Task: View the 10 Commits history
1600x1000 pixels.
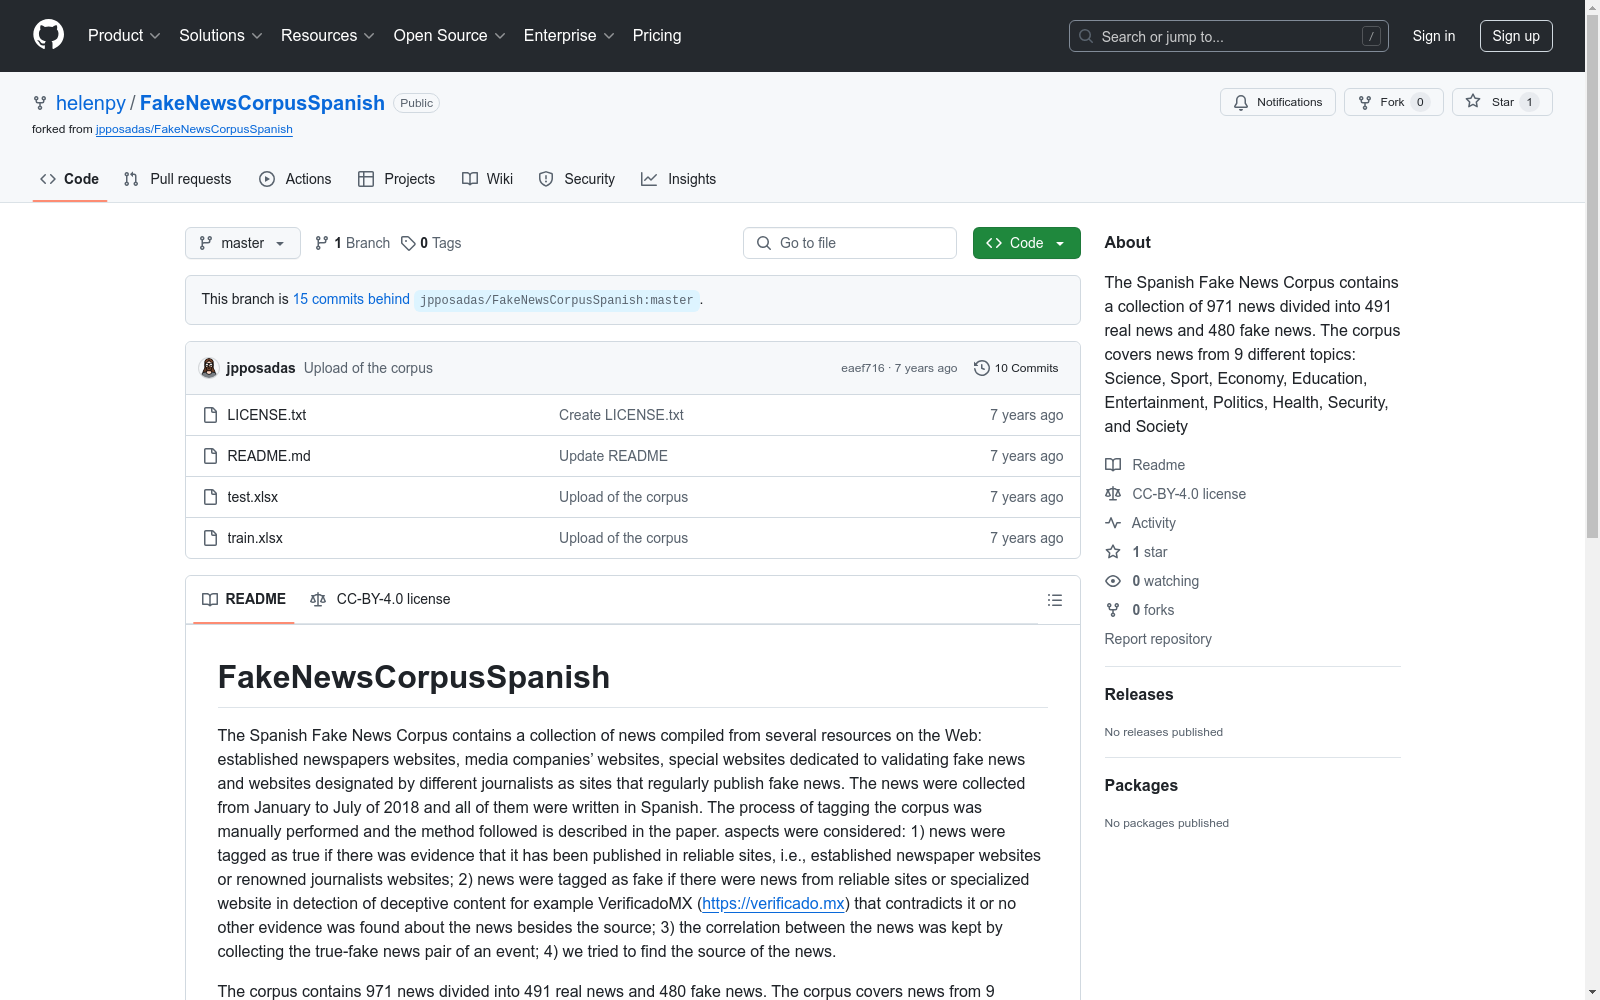Action: point(1016,368)
